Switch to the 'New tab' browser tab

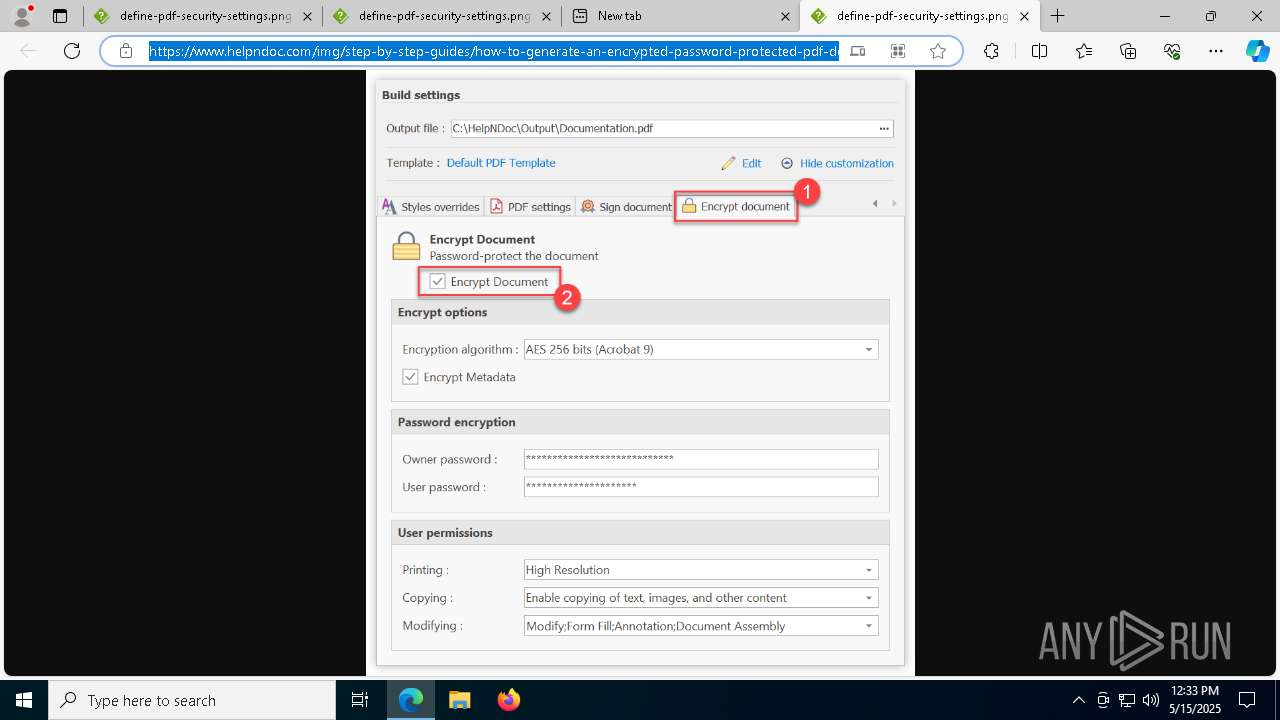click(x=680, y=16)
